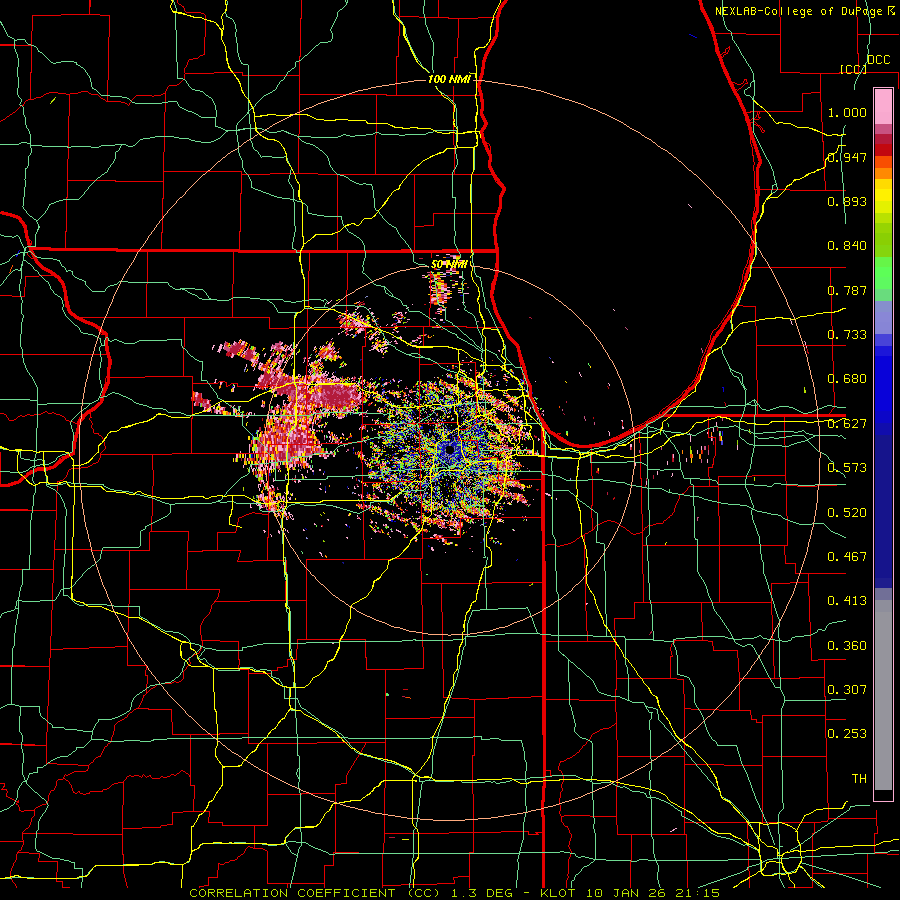Select the 0.307 legend value

pos(847,690)
